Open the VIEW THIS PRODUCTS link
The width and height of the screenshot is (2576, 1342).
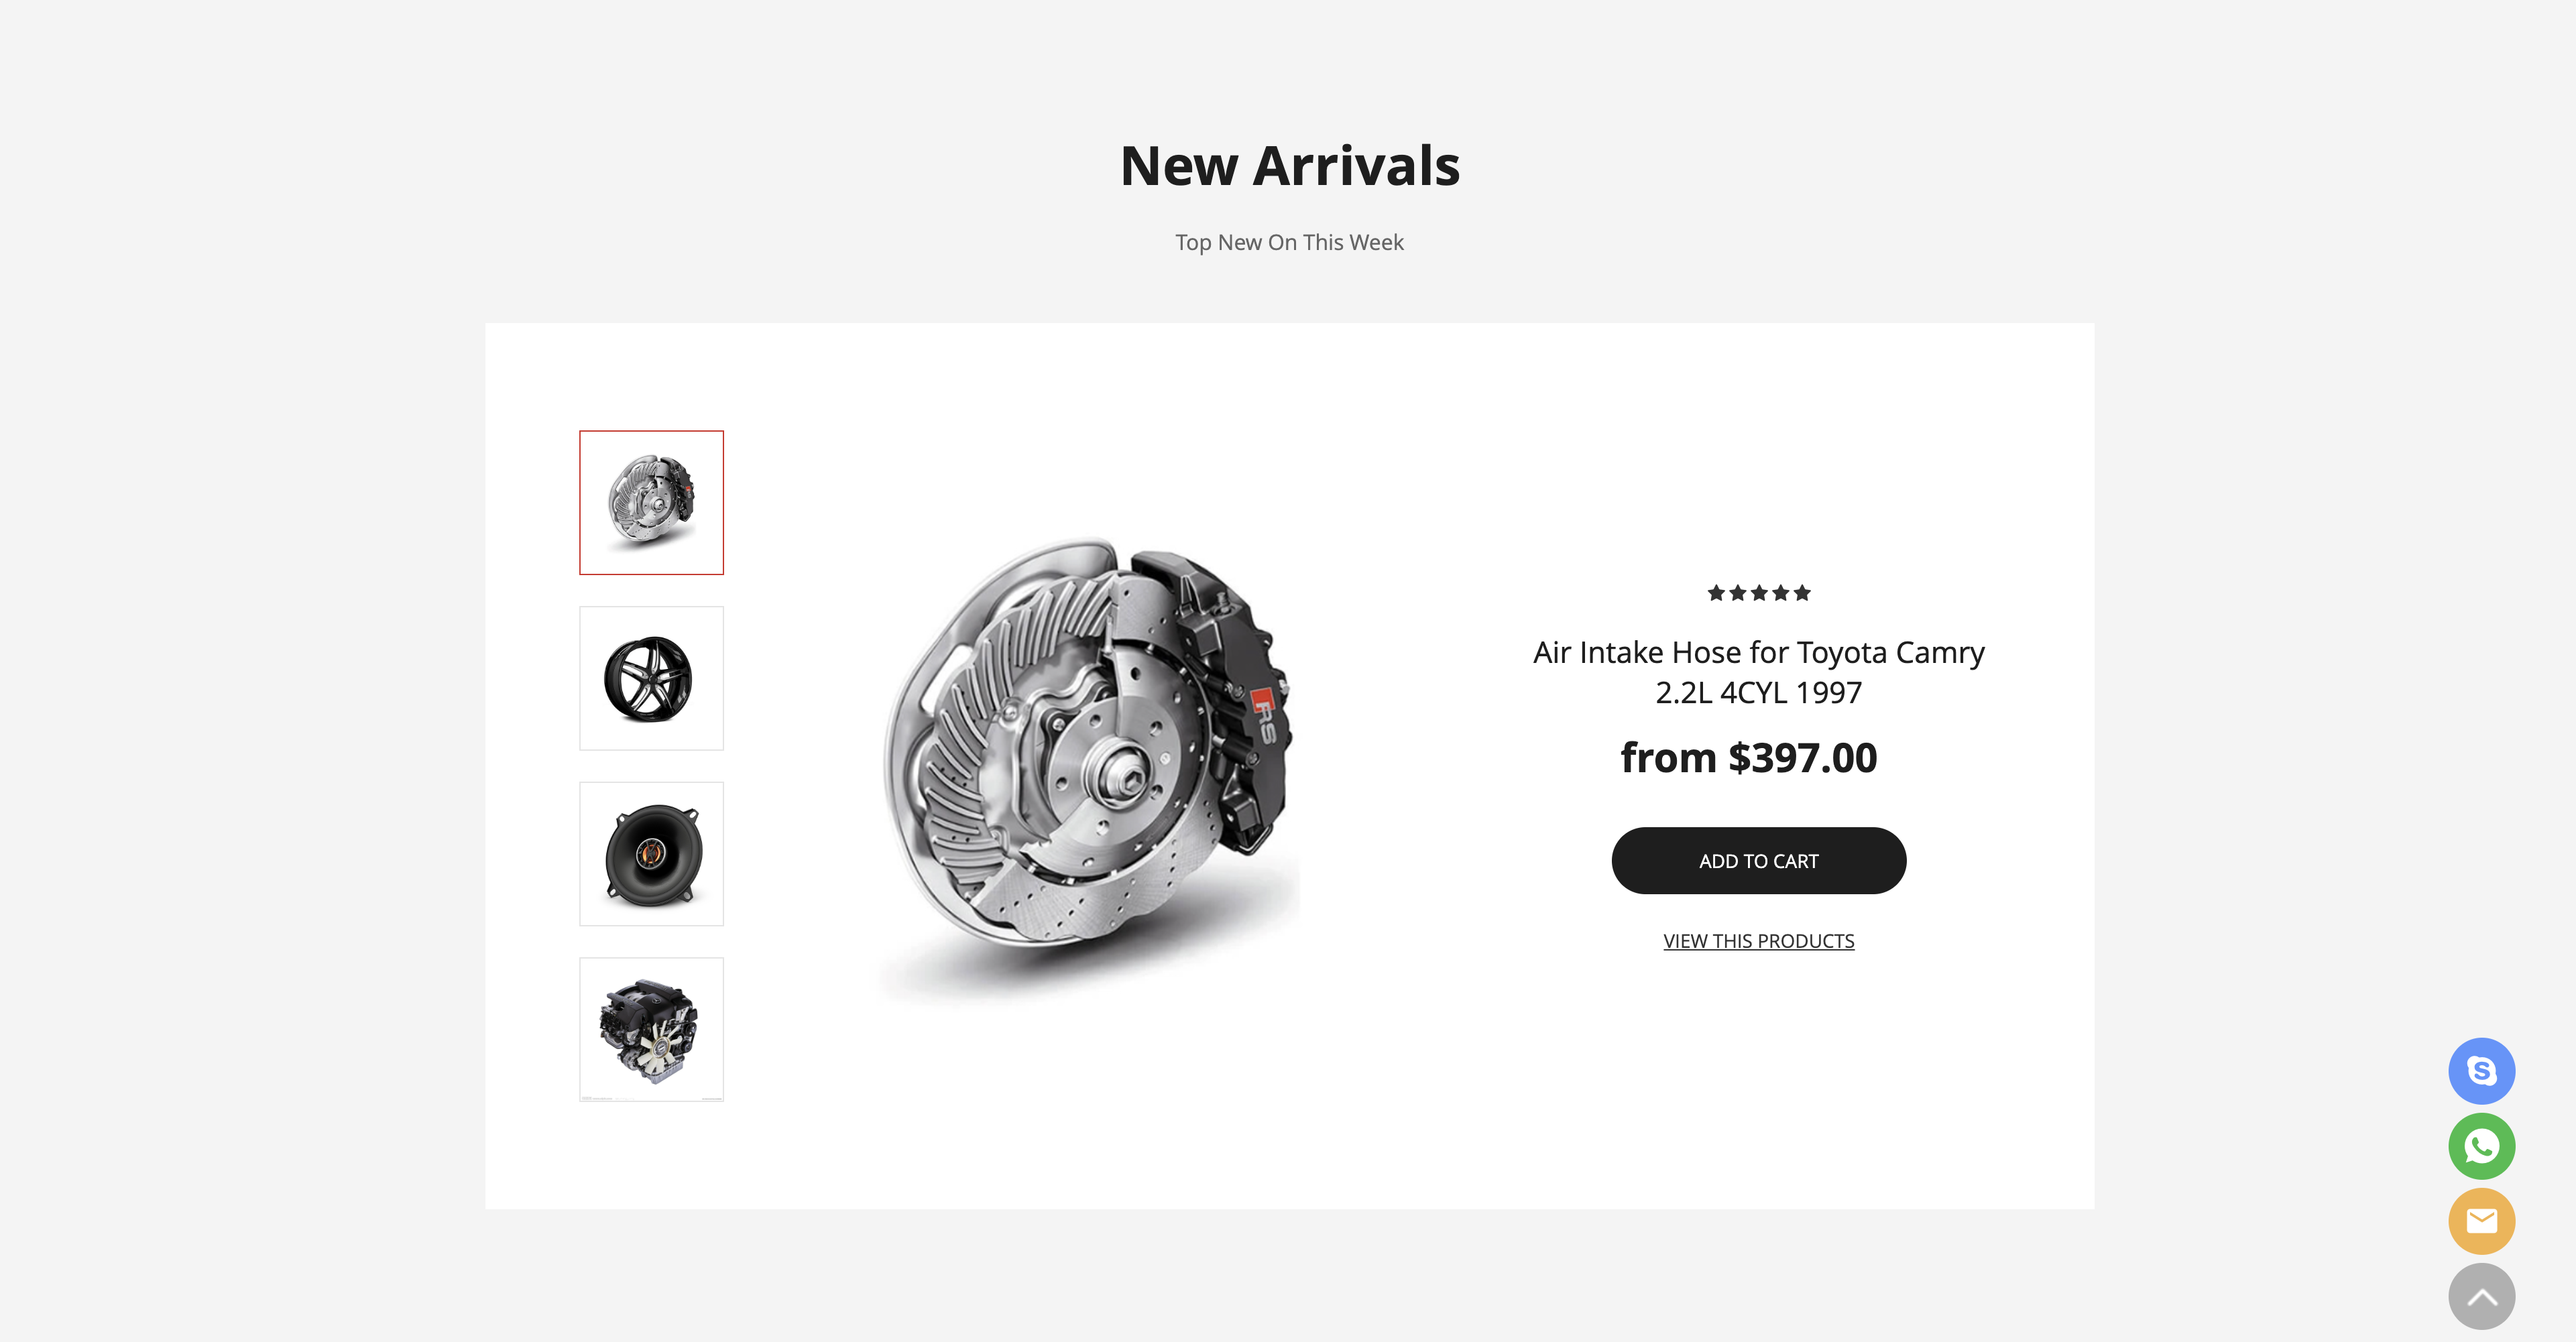pos(1758,941)
